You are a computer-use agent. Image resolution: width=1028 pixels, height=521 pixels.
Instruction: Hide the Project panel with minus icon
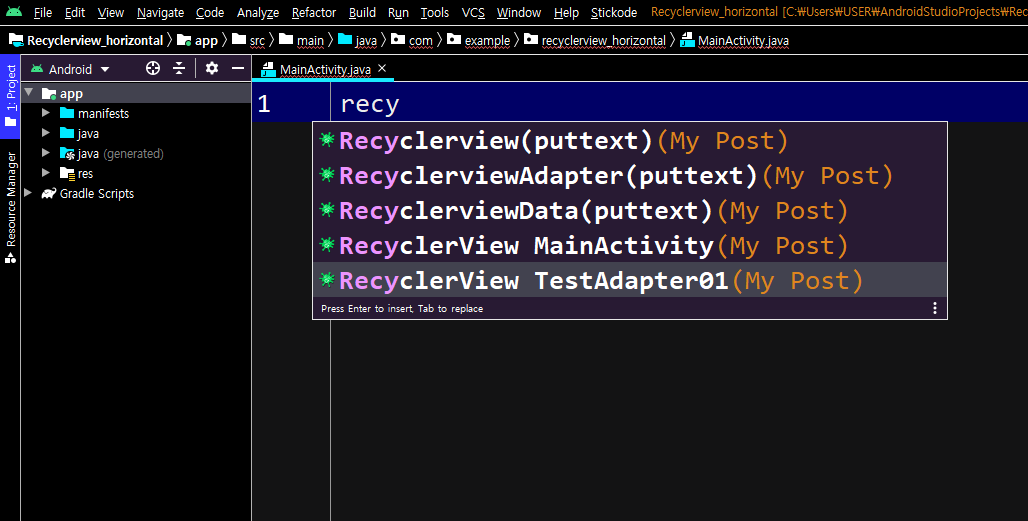tap(238, 68)
